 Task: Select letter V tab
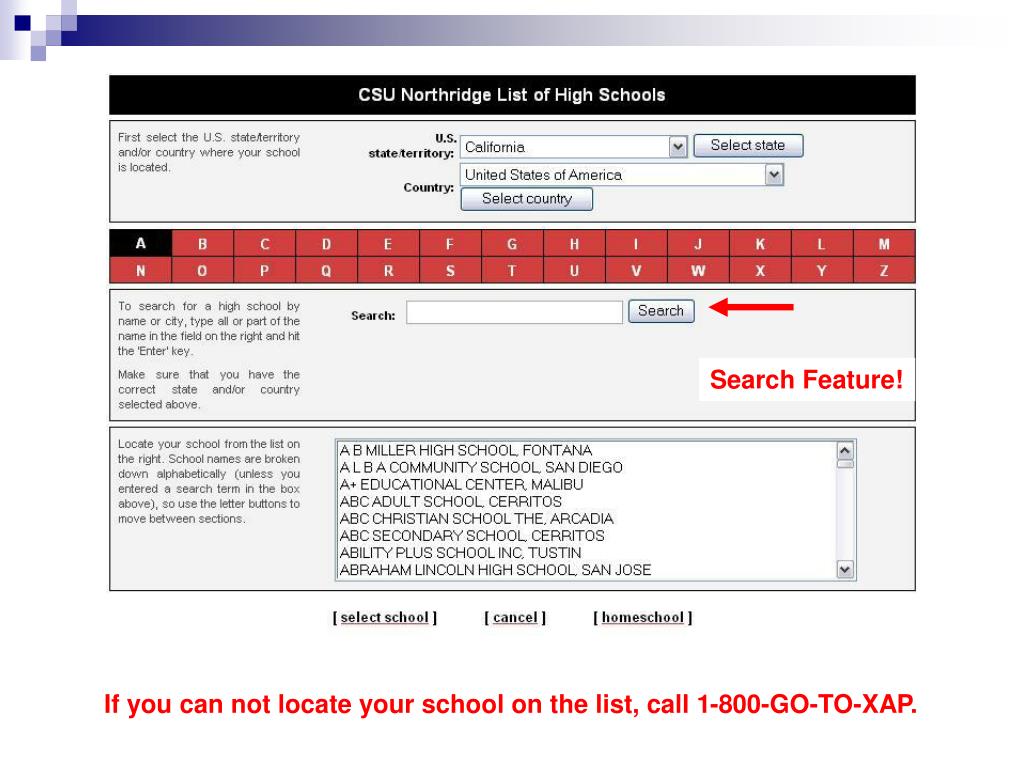pos(636,270)
